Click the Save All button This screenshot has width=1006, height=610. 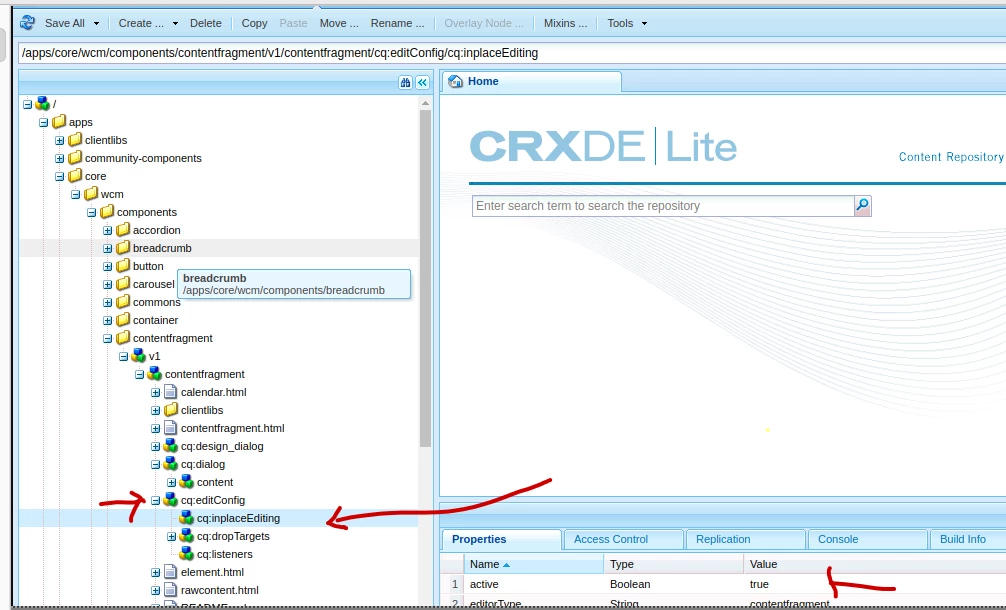[64, 23]
